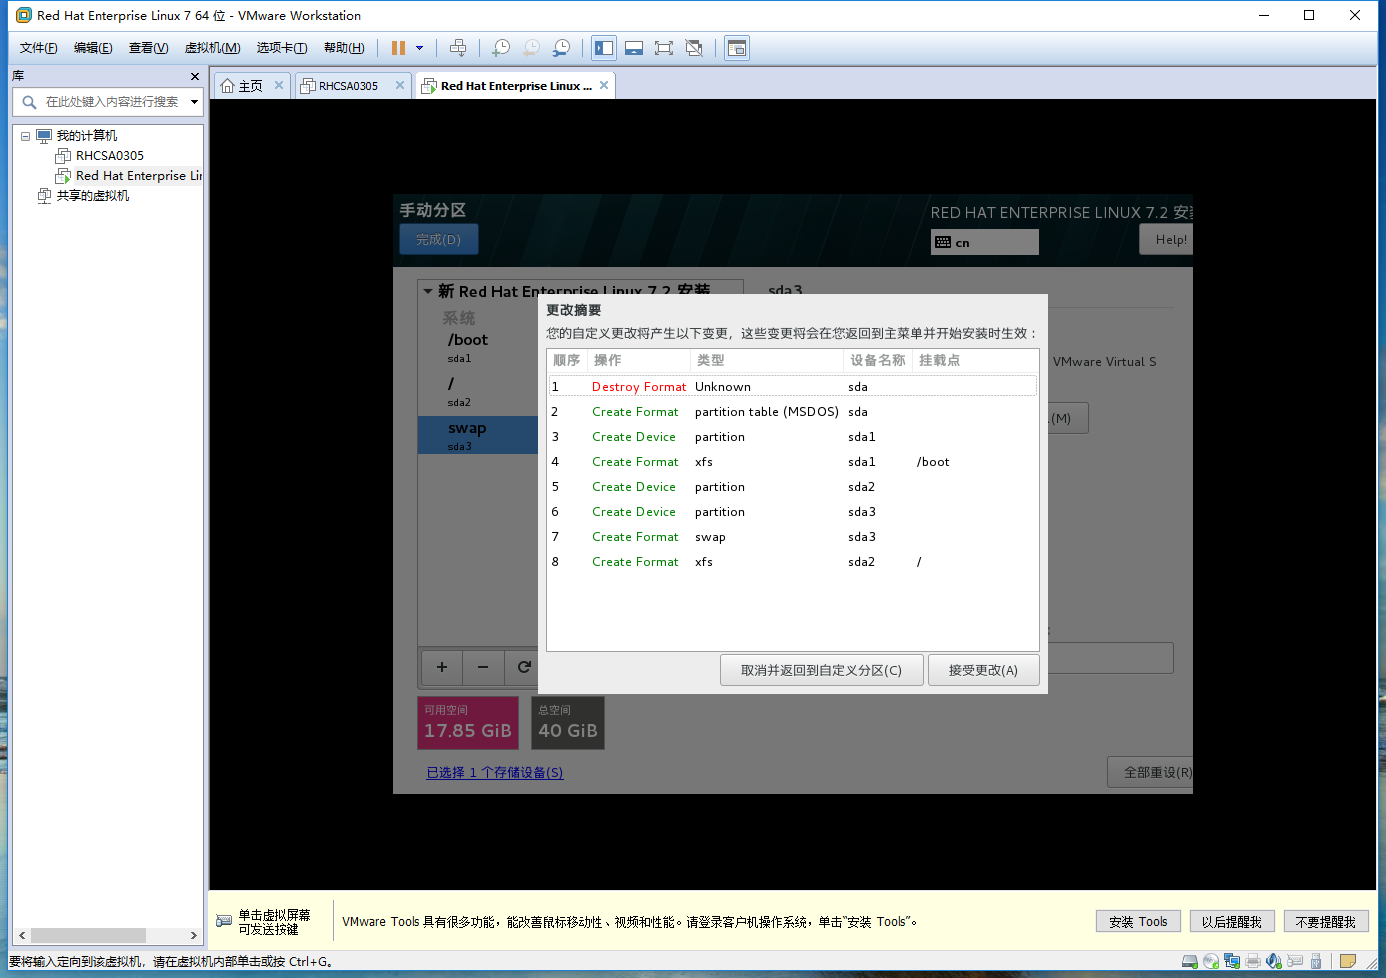Screen dimensions: 1386x978
Task: Click the sound card status icon
Action: [1274, 962]
